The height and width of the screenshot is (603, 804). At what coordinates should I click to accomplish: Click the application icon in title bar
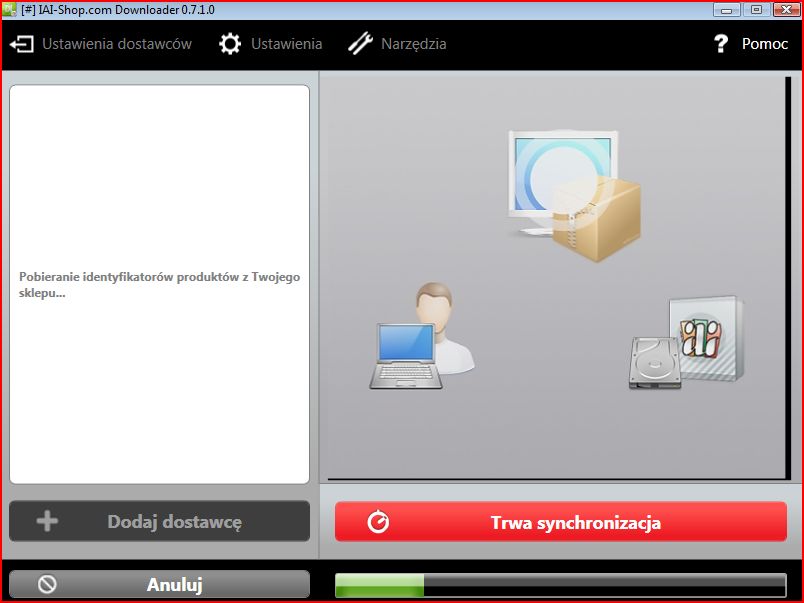(x=9, y=9)
